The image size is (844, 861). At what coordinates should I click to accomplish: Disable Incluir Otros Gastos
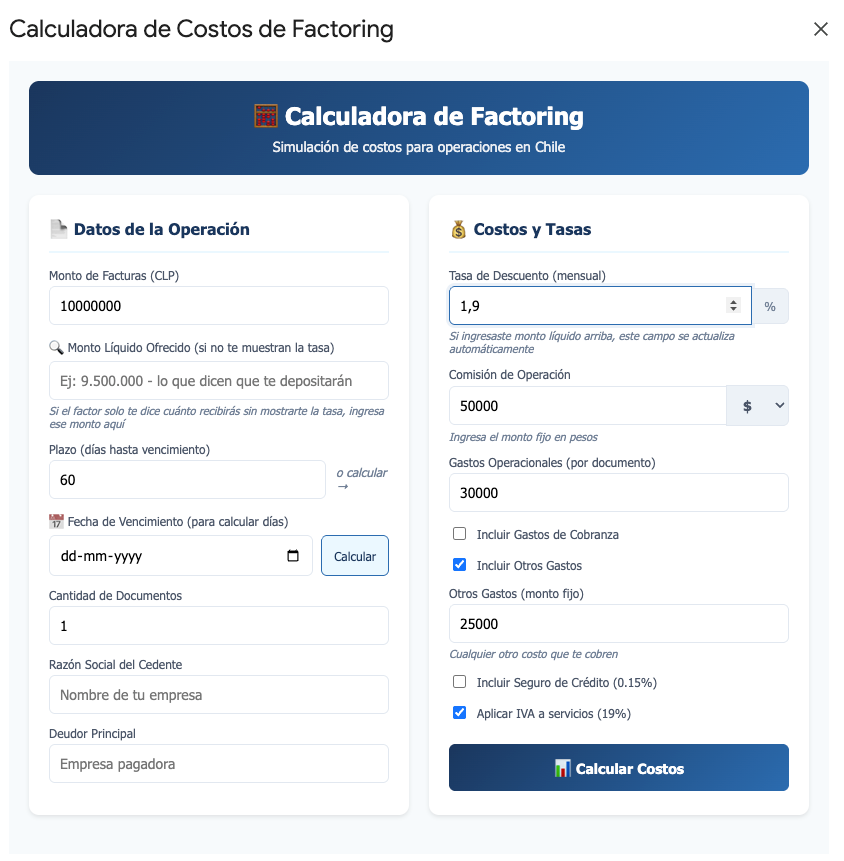pos(459,564)
